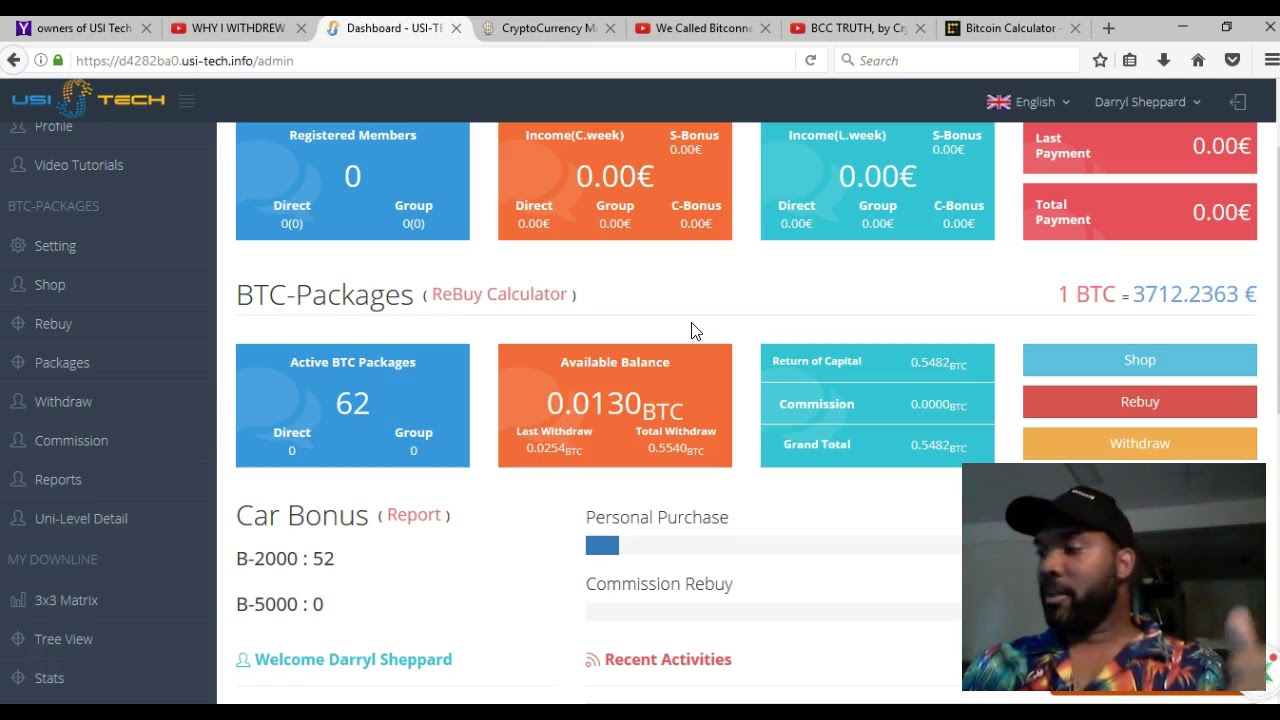Screen dimensions: 1280x720
Task: Open the bookmarks list icon next to the star
Action: click(1130, 61)
